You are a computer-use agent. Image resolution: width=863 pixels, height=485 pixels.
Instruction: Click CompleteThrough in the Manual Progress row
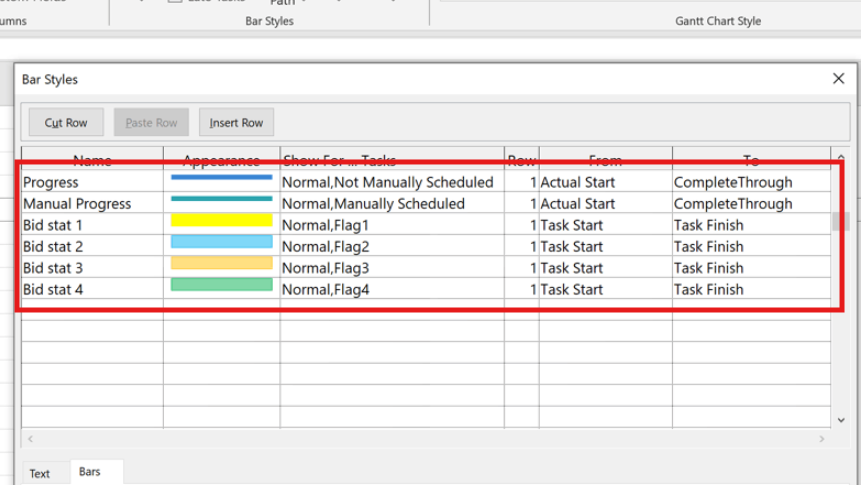point(751,203)
